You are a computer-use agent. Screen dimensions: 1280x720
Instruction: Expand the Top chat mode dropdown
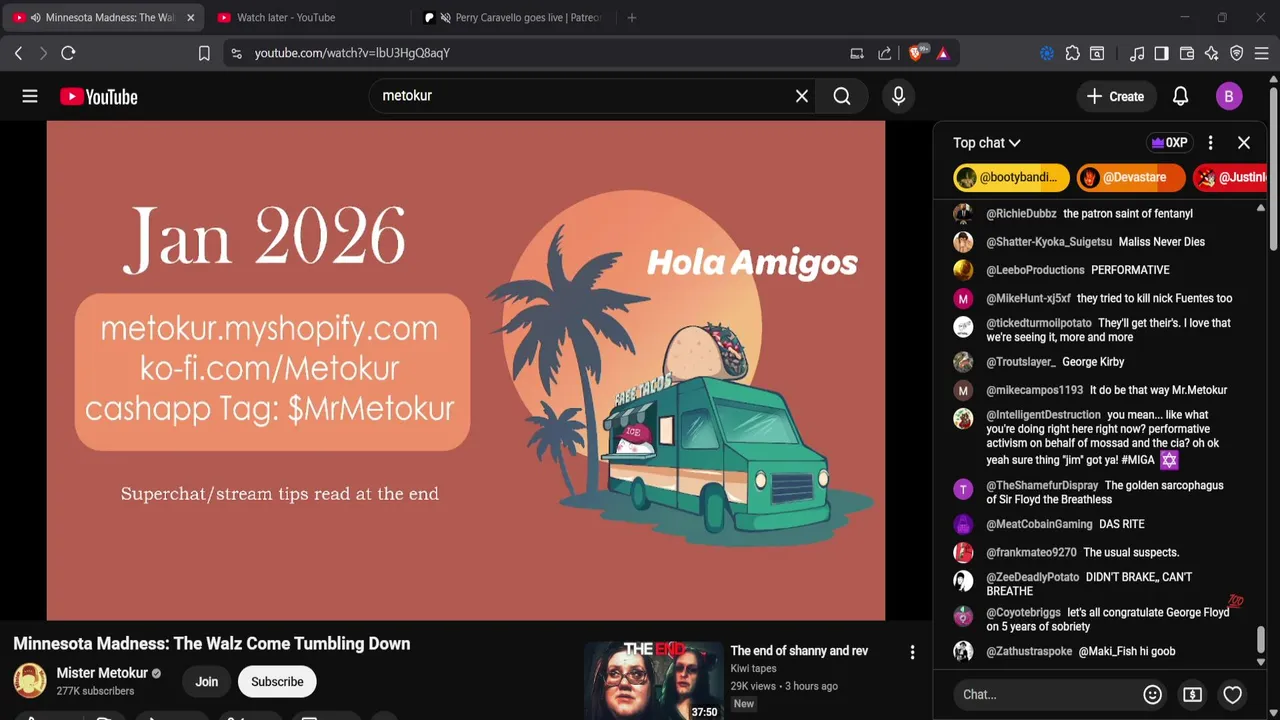coord(986,143)
